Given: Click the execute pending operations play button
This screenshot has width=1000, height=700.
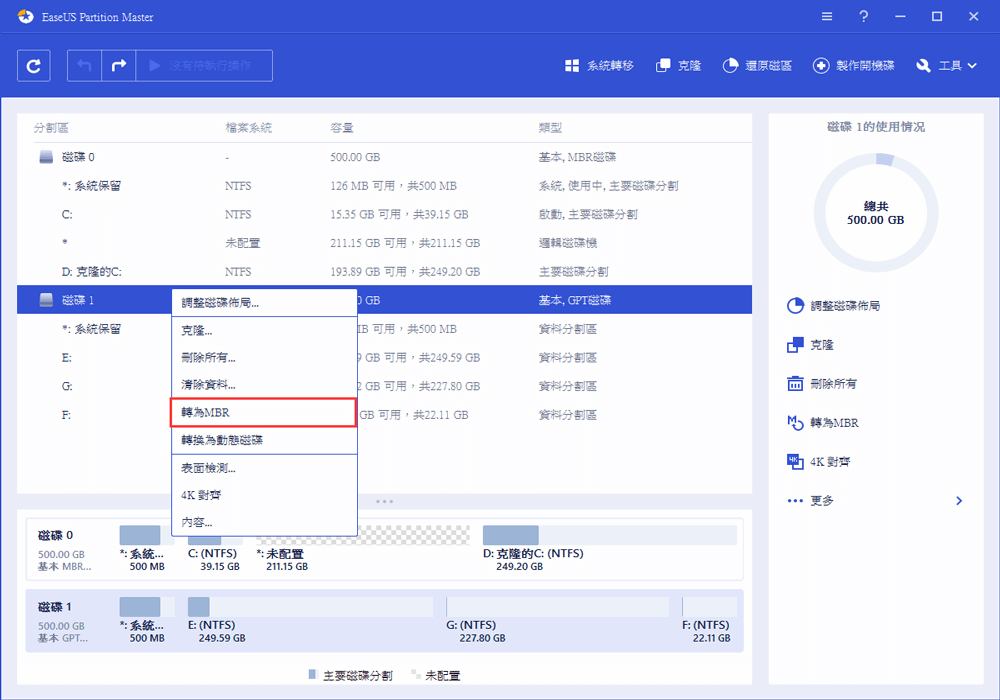Looking at the screenshot, I should [204, 66].
